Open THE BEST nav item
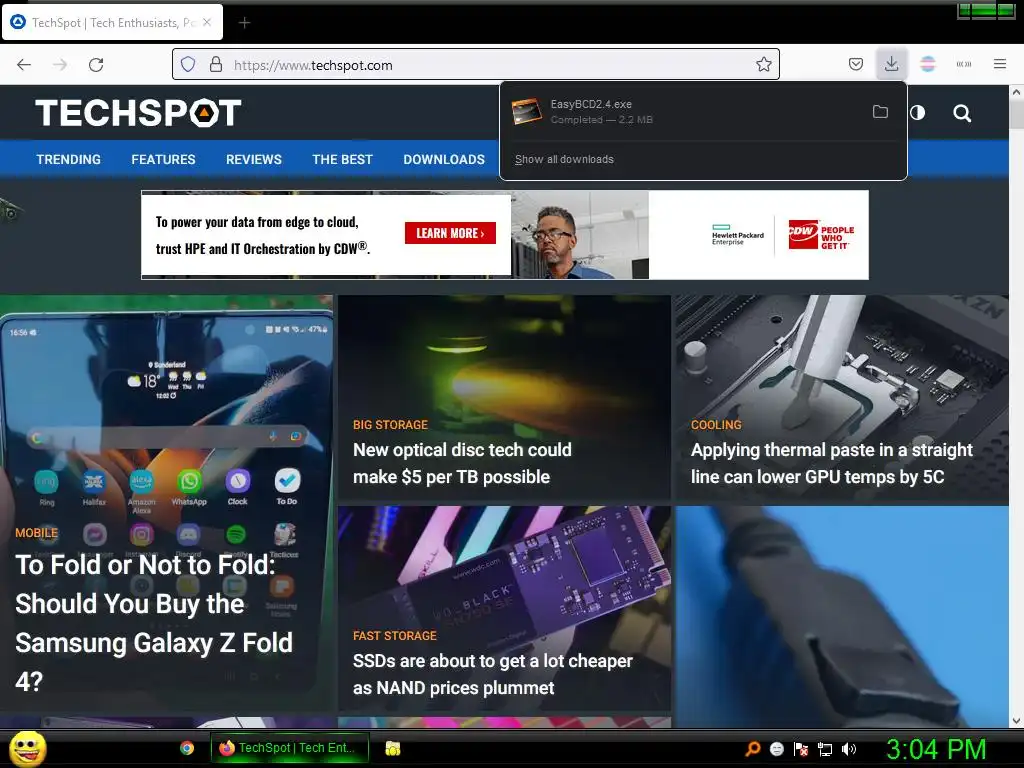Image resolution: width=1024 pixels, height=768 pixels. pos(342,159)
